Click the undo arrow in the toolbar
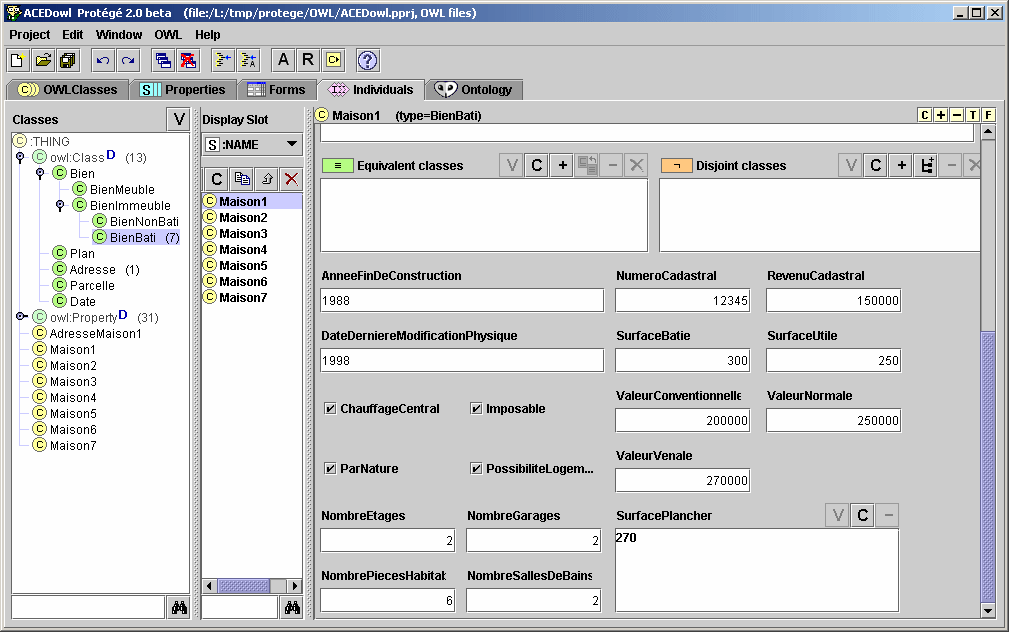Viewport: 1009px width, 632px height. click(102, 61)
